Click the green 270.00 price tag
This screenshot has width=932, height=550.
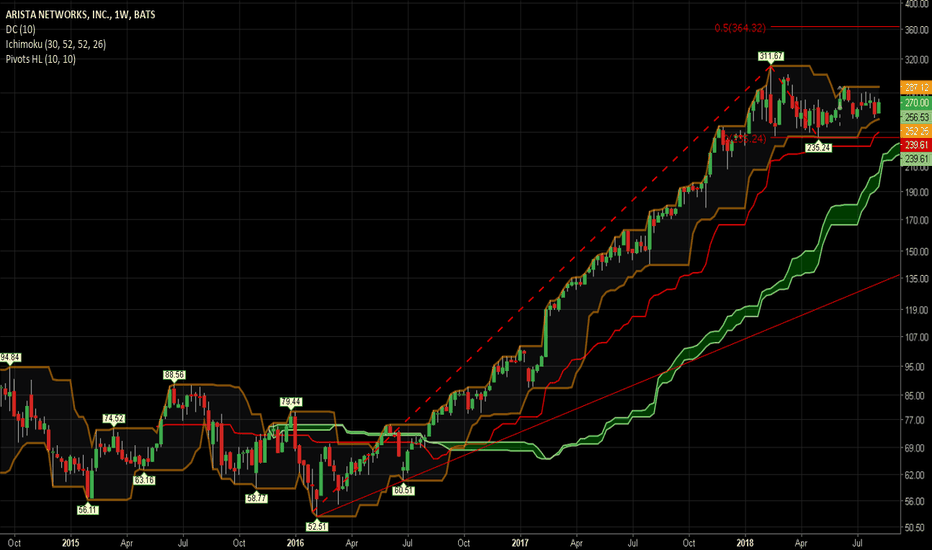pyautogui.click(x=916, y=102)
